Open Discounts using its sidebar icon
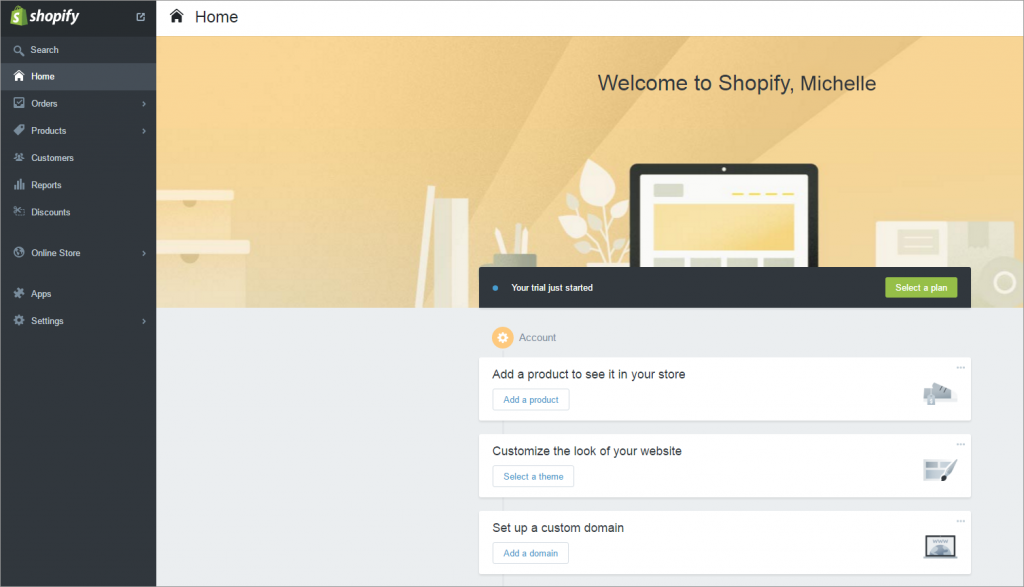Image resolution: width=1024 pixels, height=587 pixels. tap(18, 211)
